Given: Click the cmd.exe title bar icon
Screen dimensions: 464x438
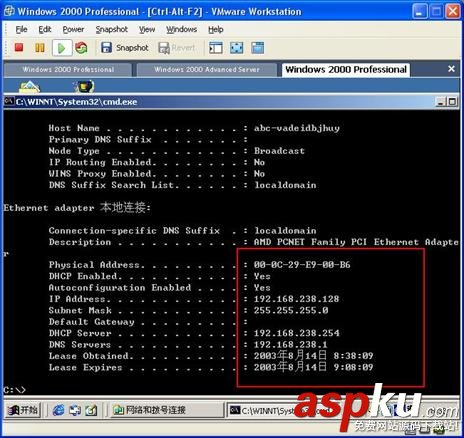Looking at the screenshot, I should click(x=9, y=101).
